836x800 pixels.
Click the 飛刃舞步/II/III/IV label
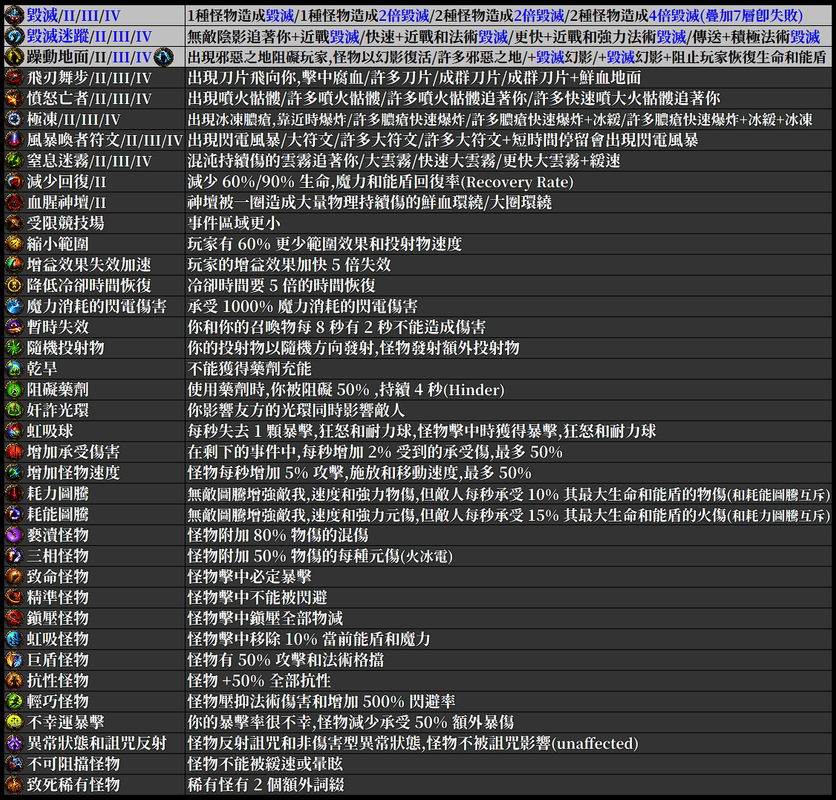(x=89, y=78)
